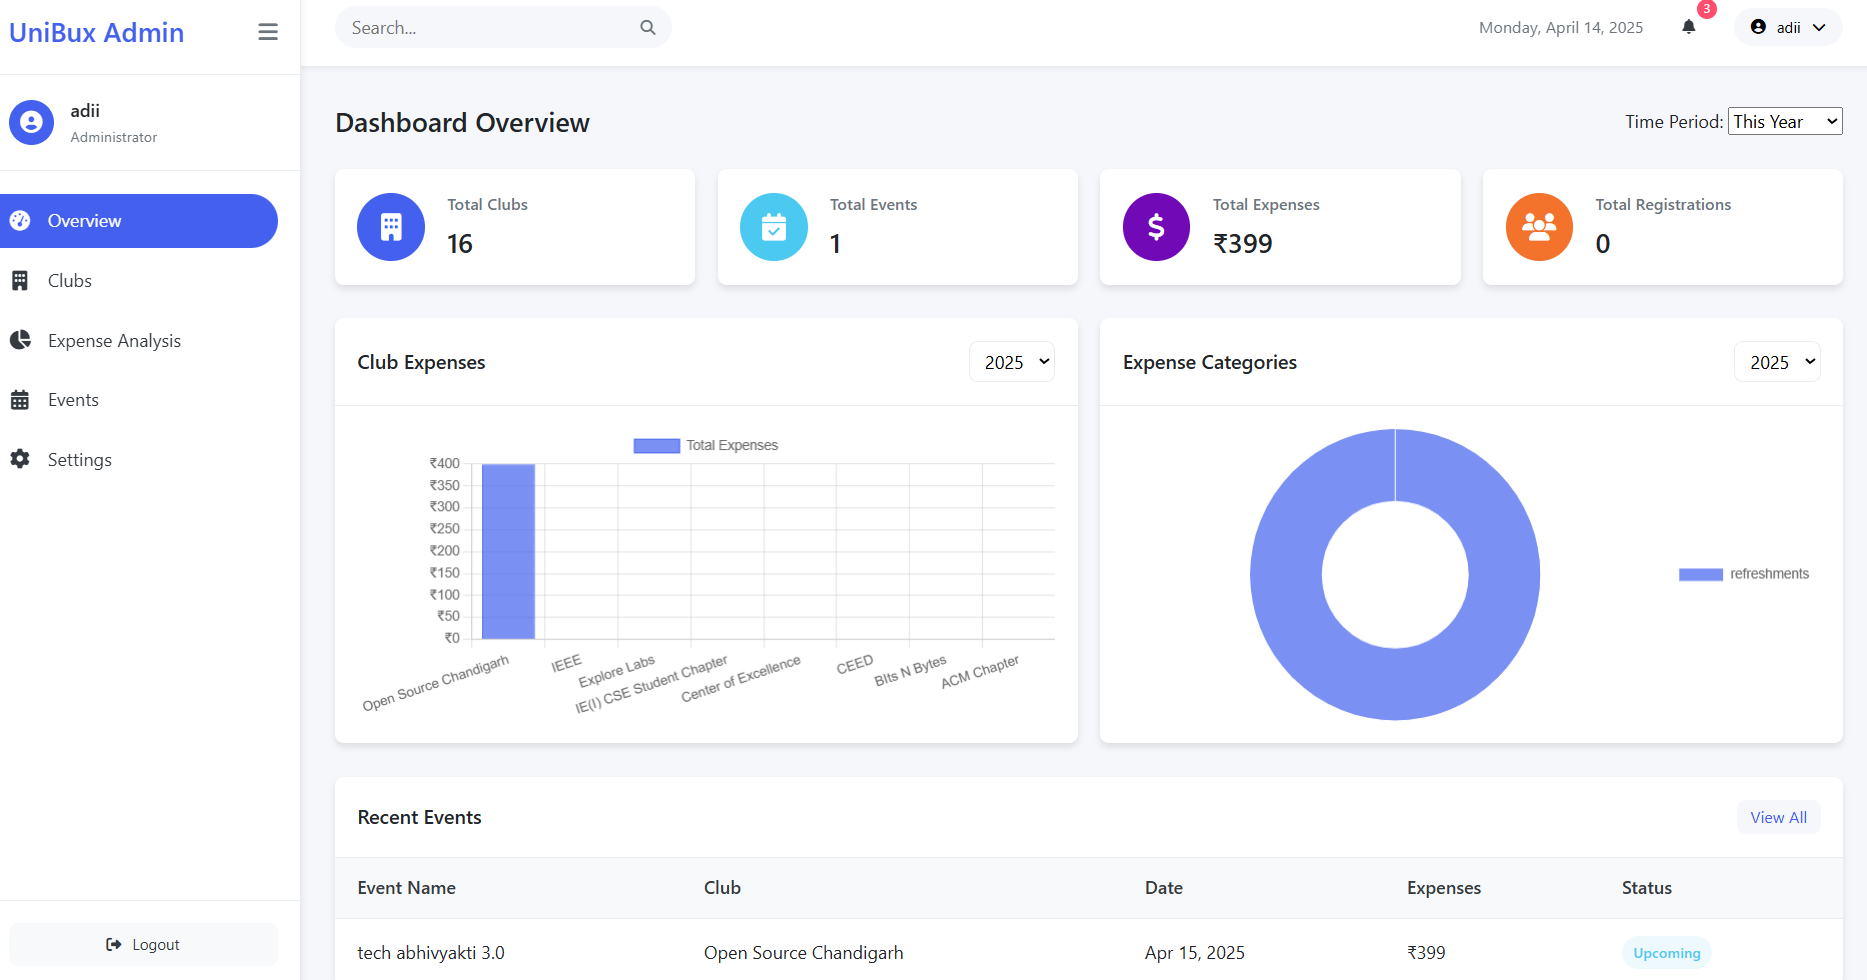Click the Total Registrations people icon
Image resolution: width=1867 pixels, height=980 pixels.
pos(1539,227)
